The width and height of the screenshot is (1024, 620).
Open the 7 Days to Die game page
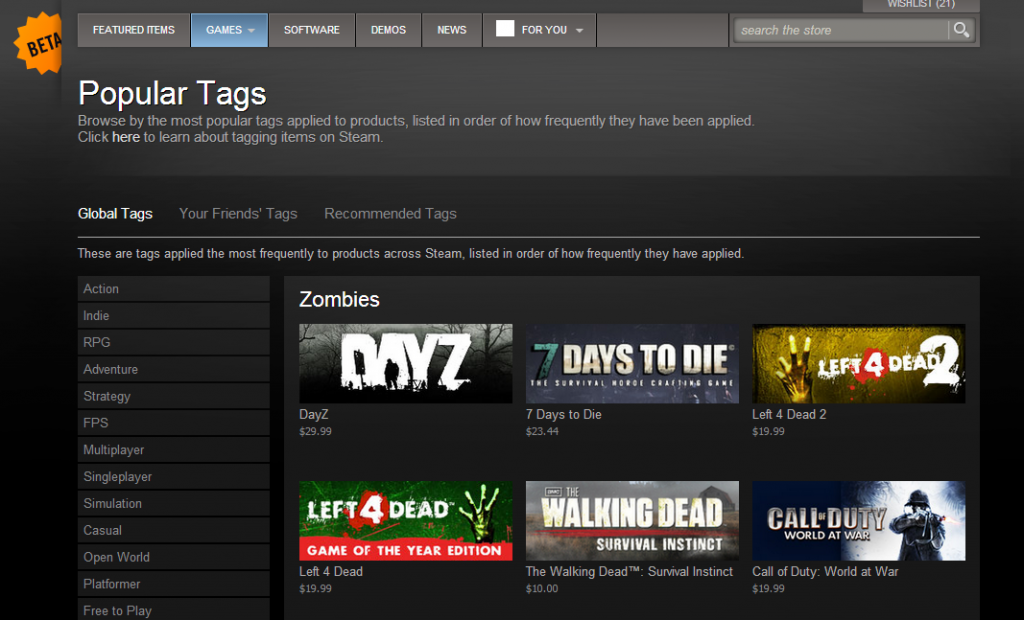[631, 363]
